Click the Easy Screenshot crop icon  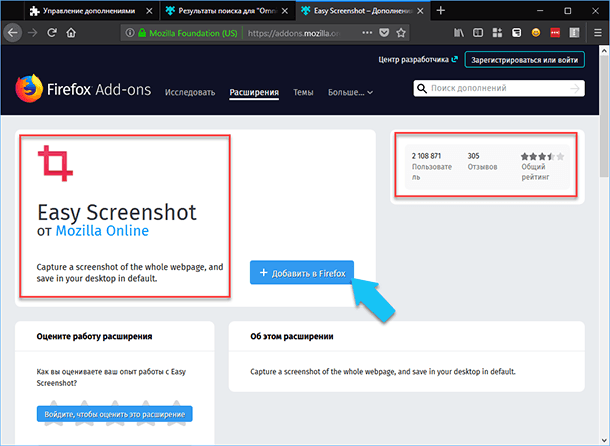point(55,163)
